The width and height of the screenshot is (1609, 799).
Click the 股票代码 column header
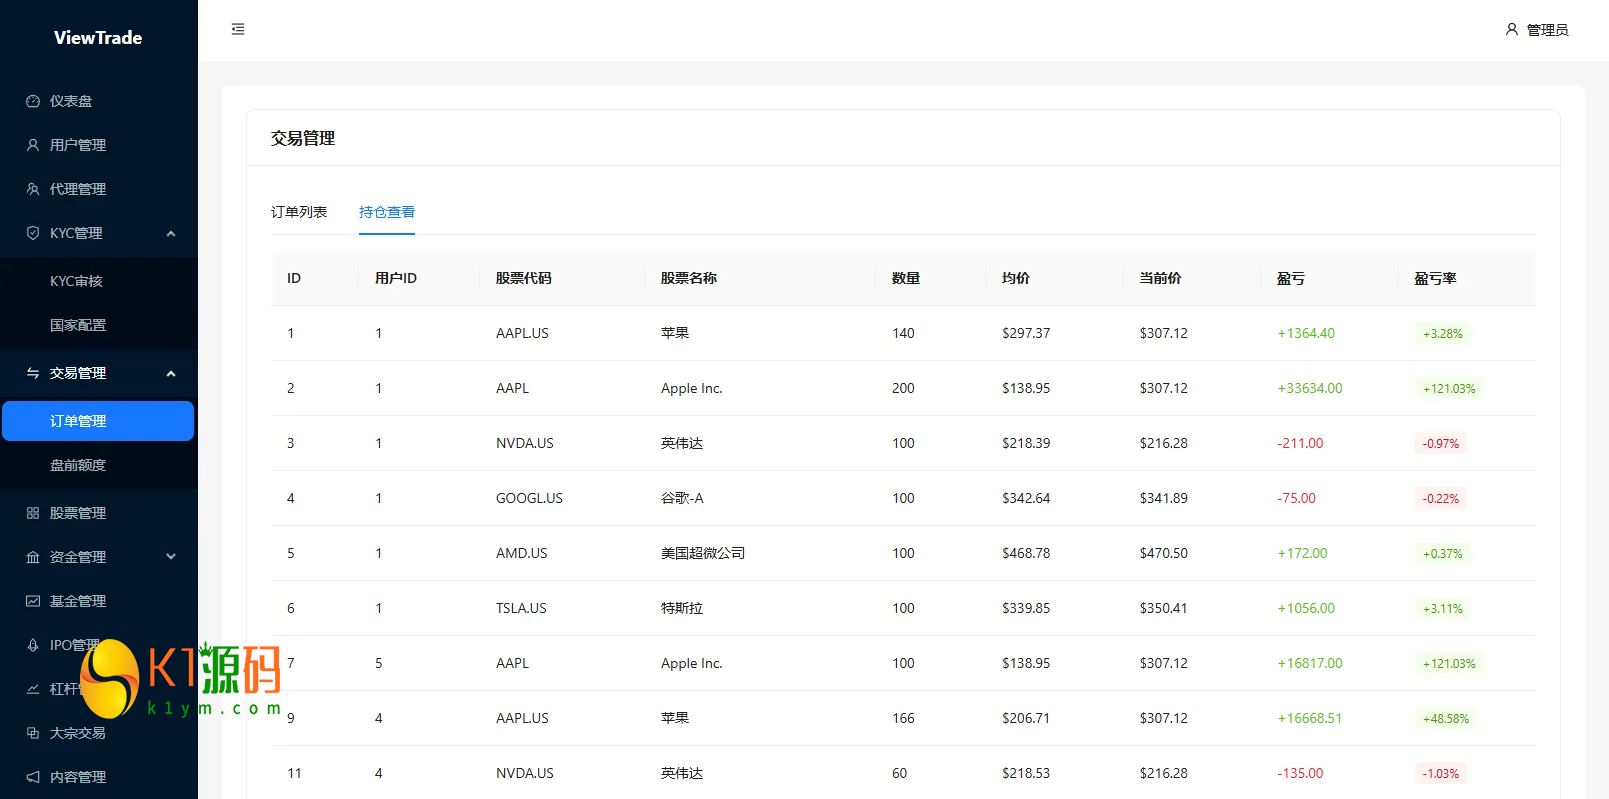click(x=524, y=278)
